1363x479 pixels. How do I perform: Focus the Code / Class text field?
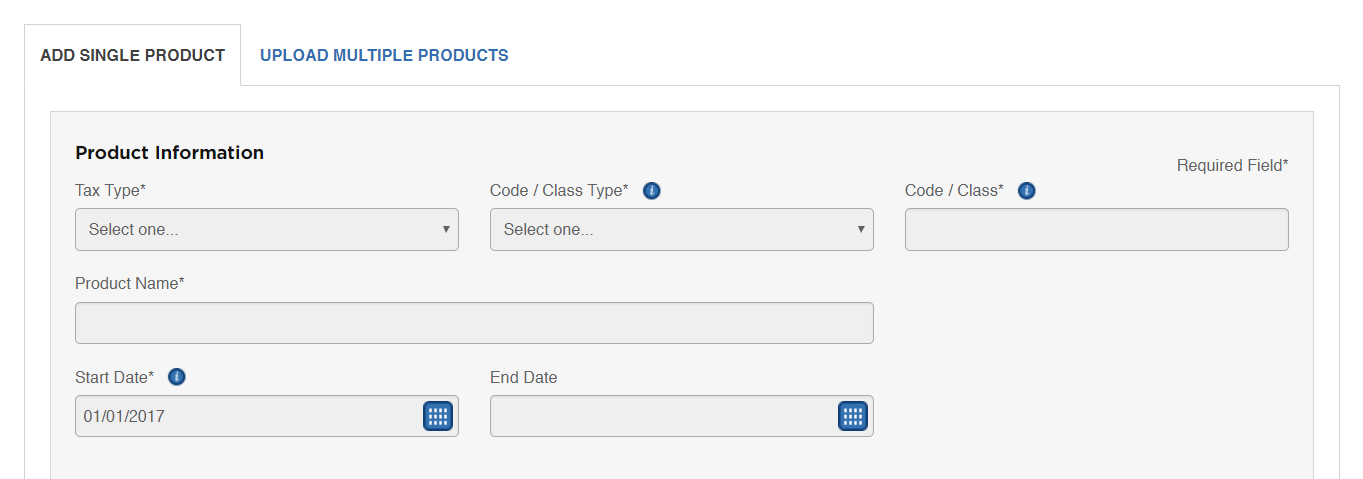click(1097, 229)
